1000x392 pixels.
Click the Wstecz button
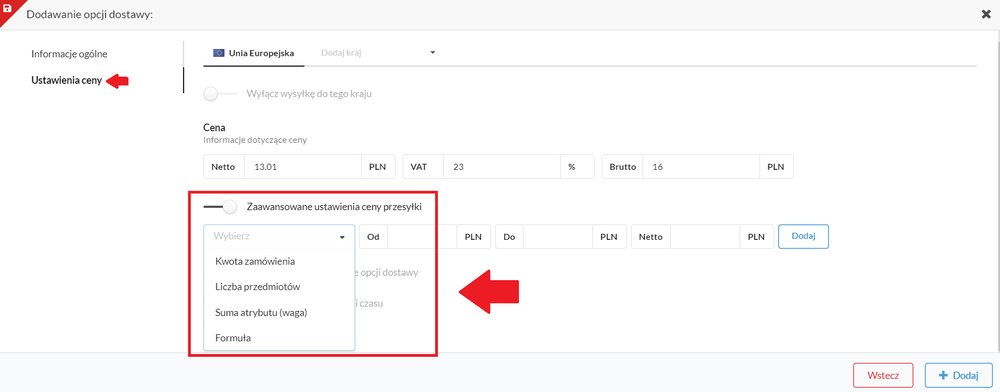(883, 375)
